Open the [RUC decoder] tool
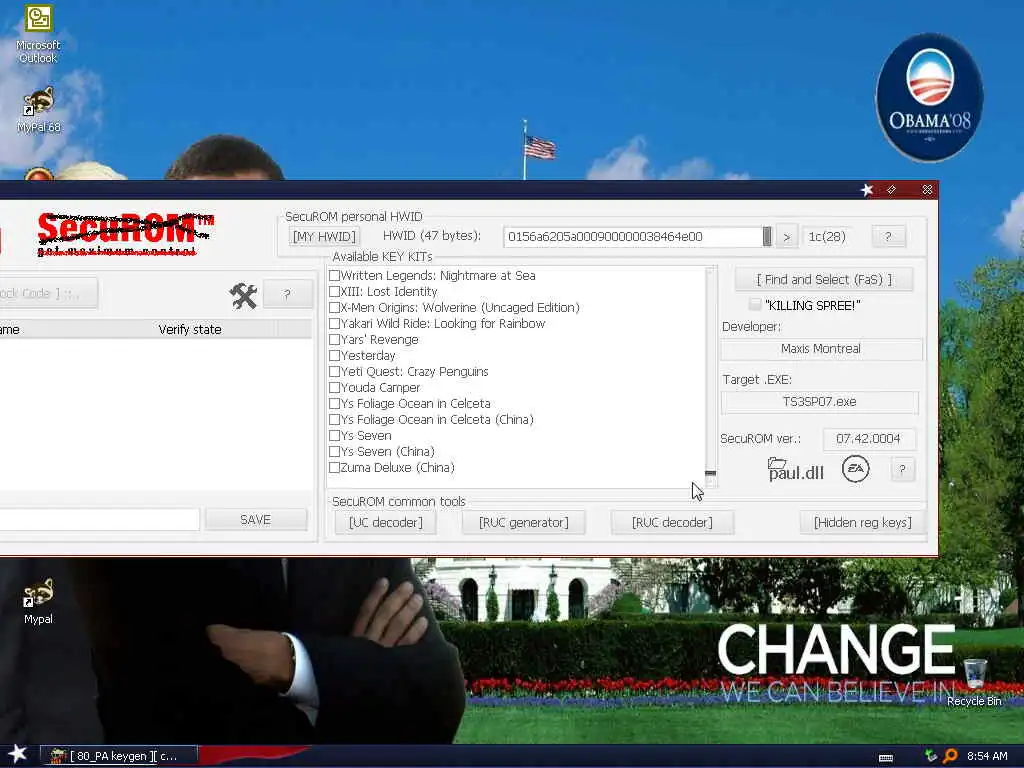The image size is (1024, 768). click(x=672, y=522)
